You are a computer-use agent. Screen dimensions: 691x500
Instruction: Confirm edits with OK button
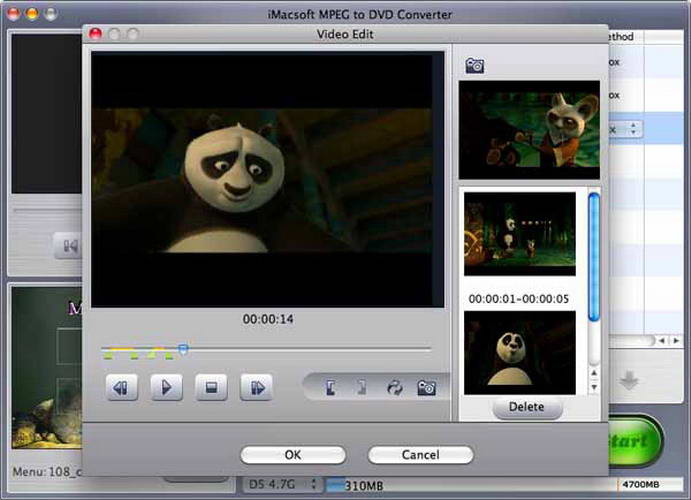coord(293,455)
